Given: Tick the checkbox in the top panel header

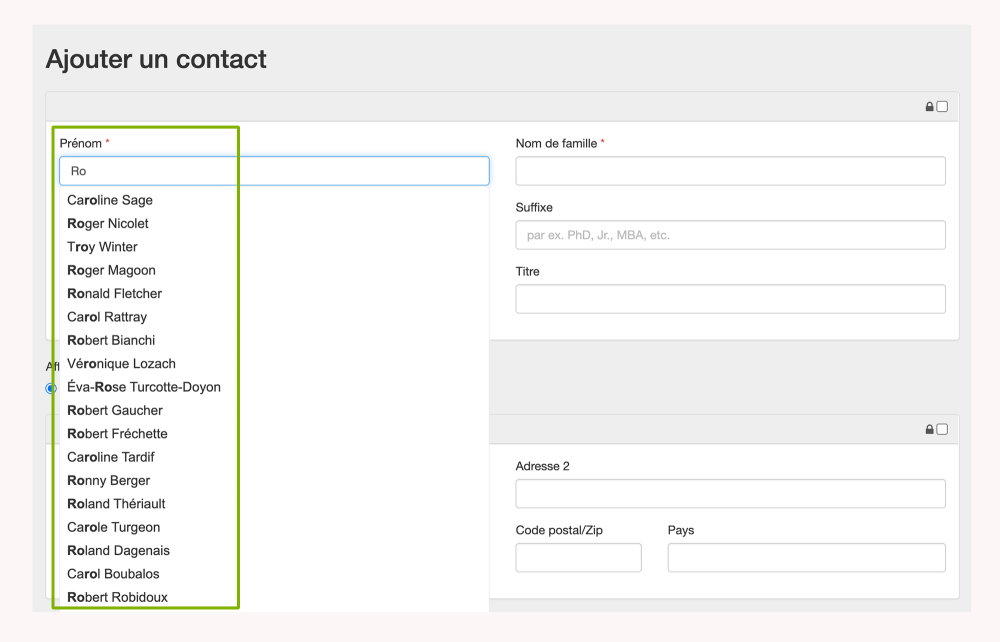Looking at the screenshot, I should [942, 107].
